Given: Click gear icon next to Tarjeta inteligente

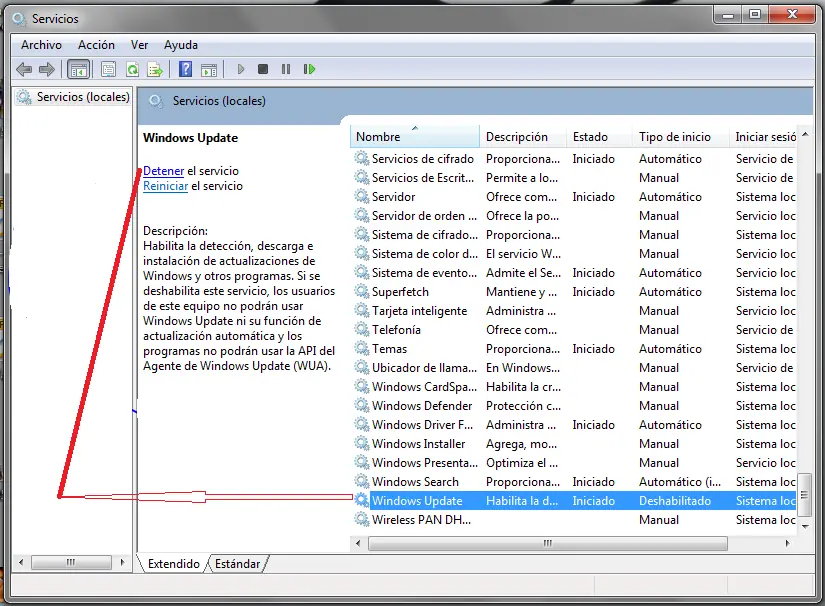Looking at the screenshot, I should (x=361, y=310).
